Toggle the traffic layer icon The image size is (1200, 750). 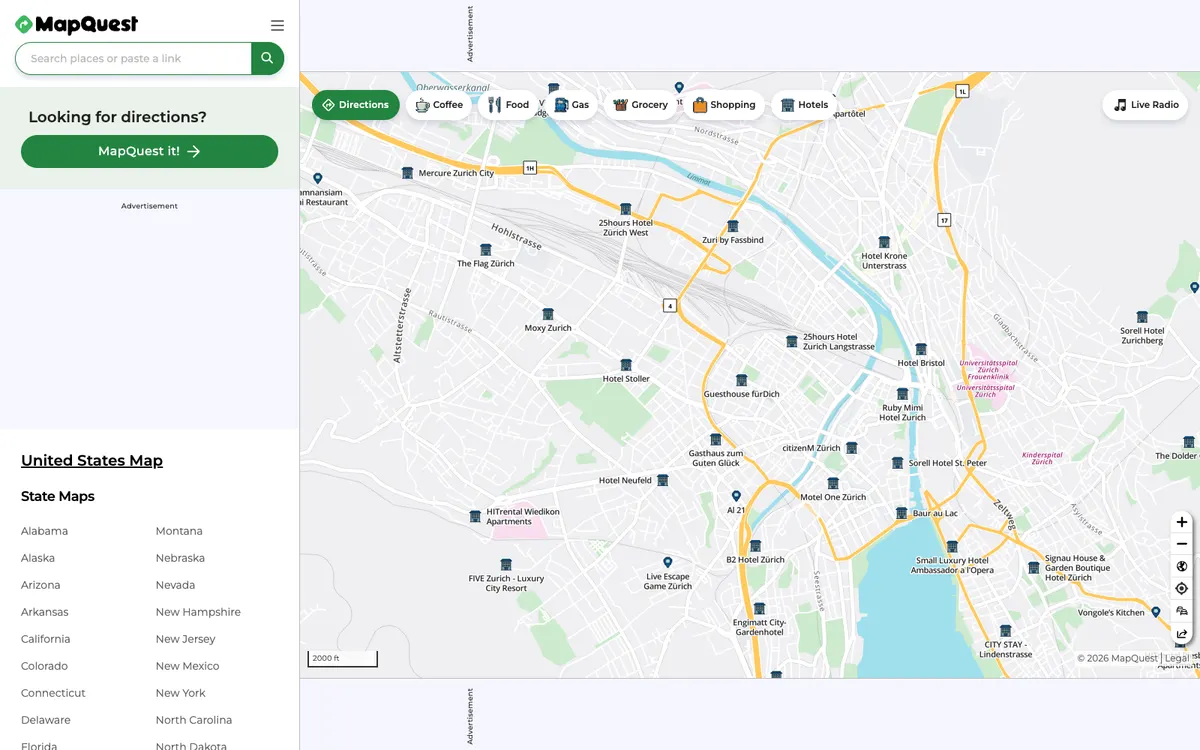pyautogui.click(x=1182, y=611)
